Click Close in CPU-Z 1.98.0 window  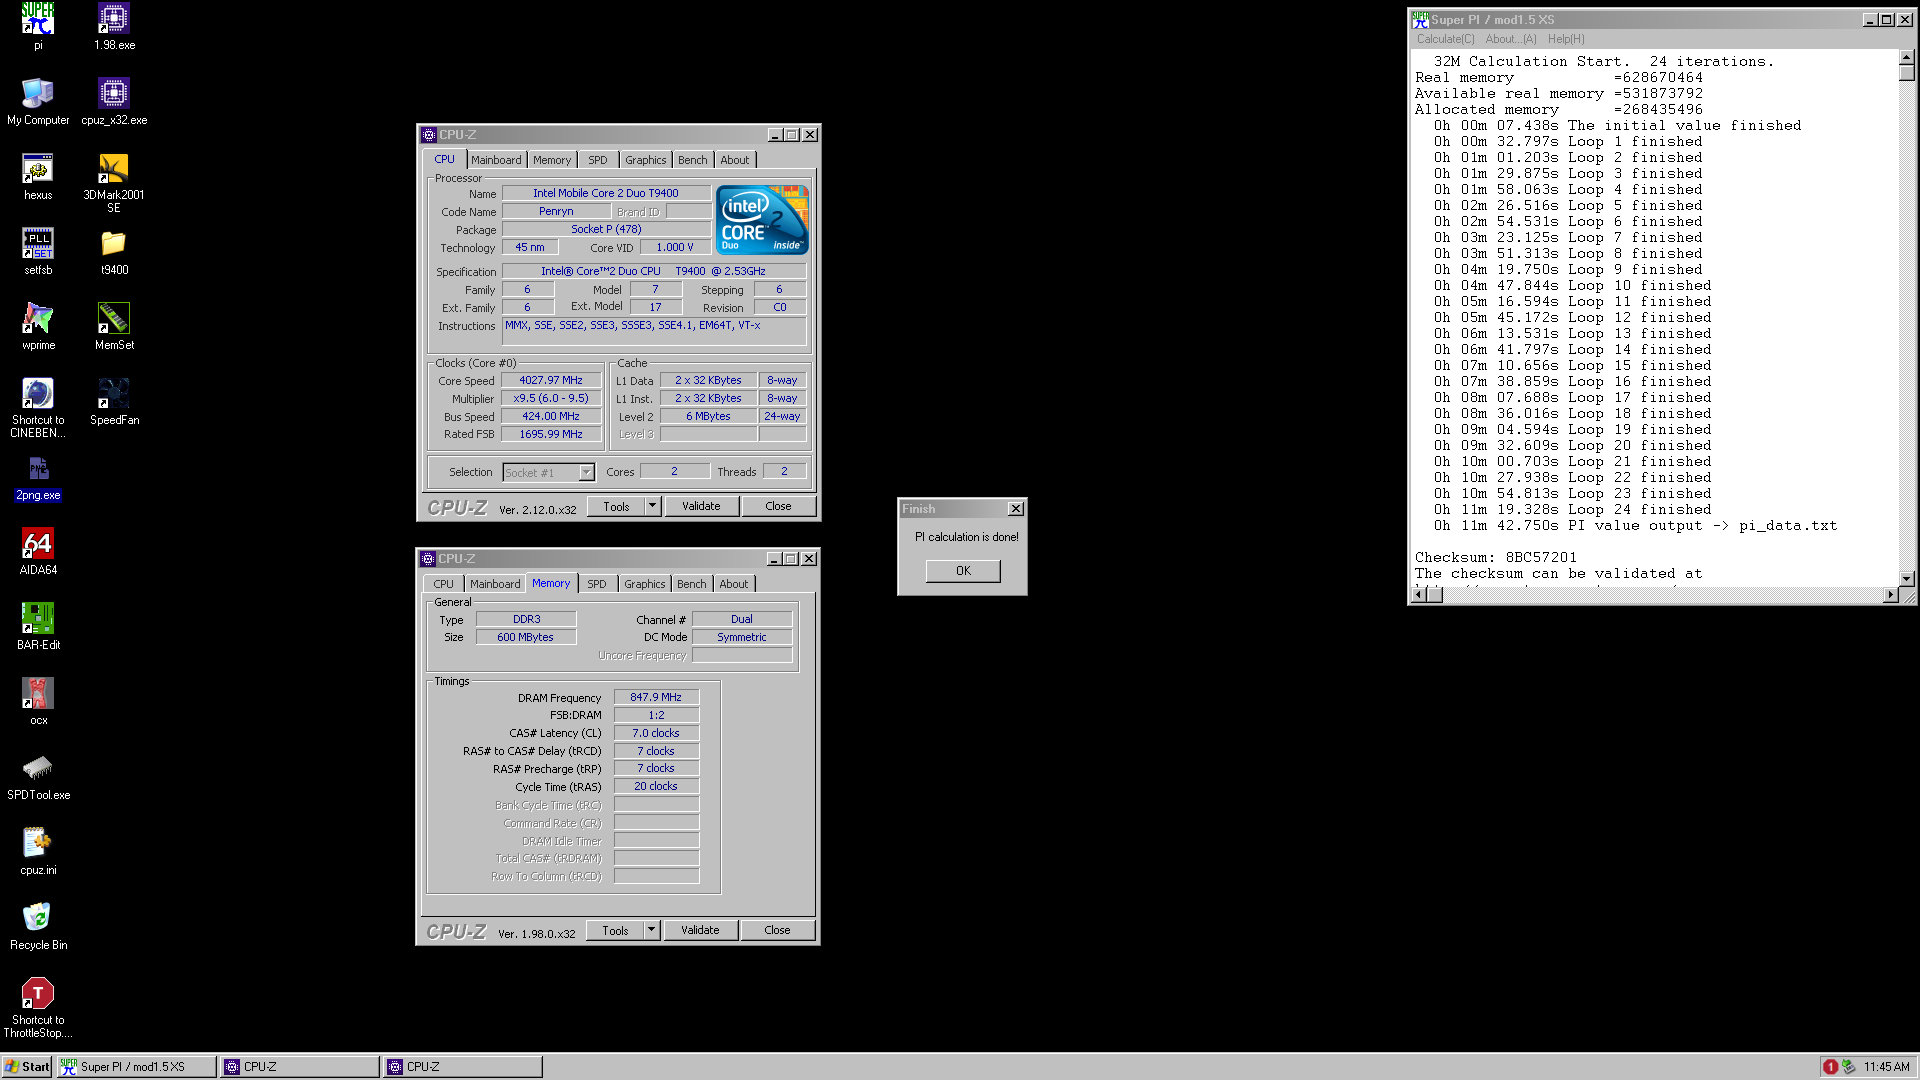(x=777, y=930)
